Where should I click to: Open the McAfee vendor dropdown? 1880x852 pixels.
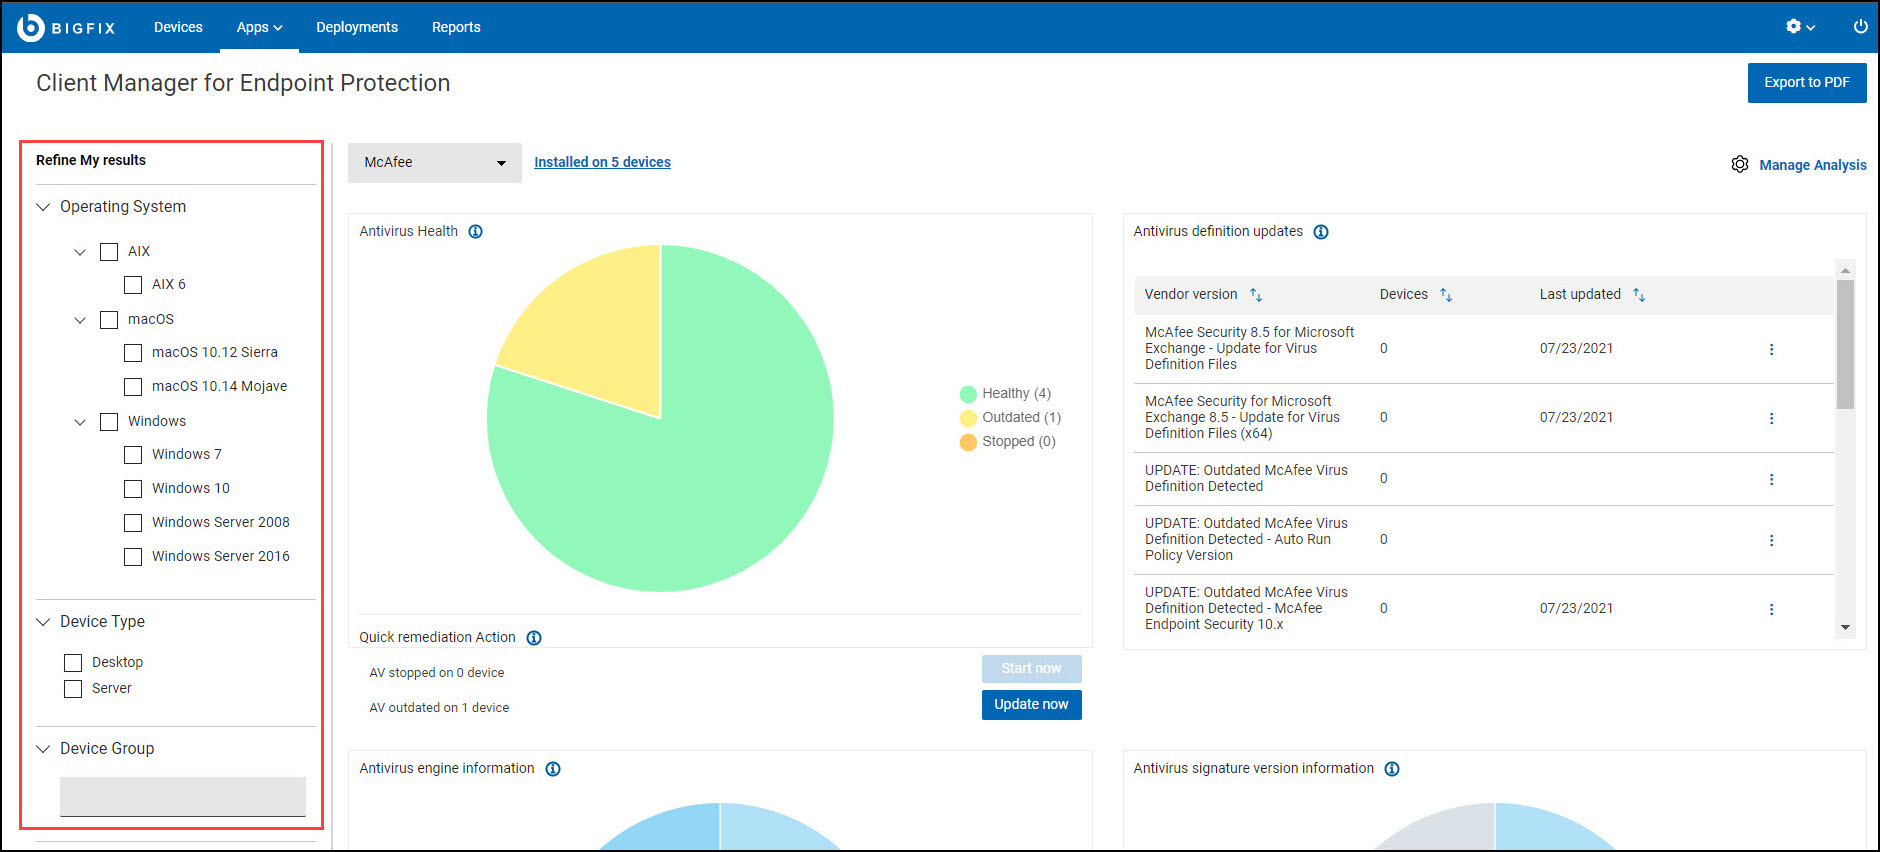pos(434,163)
